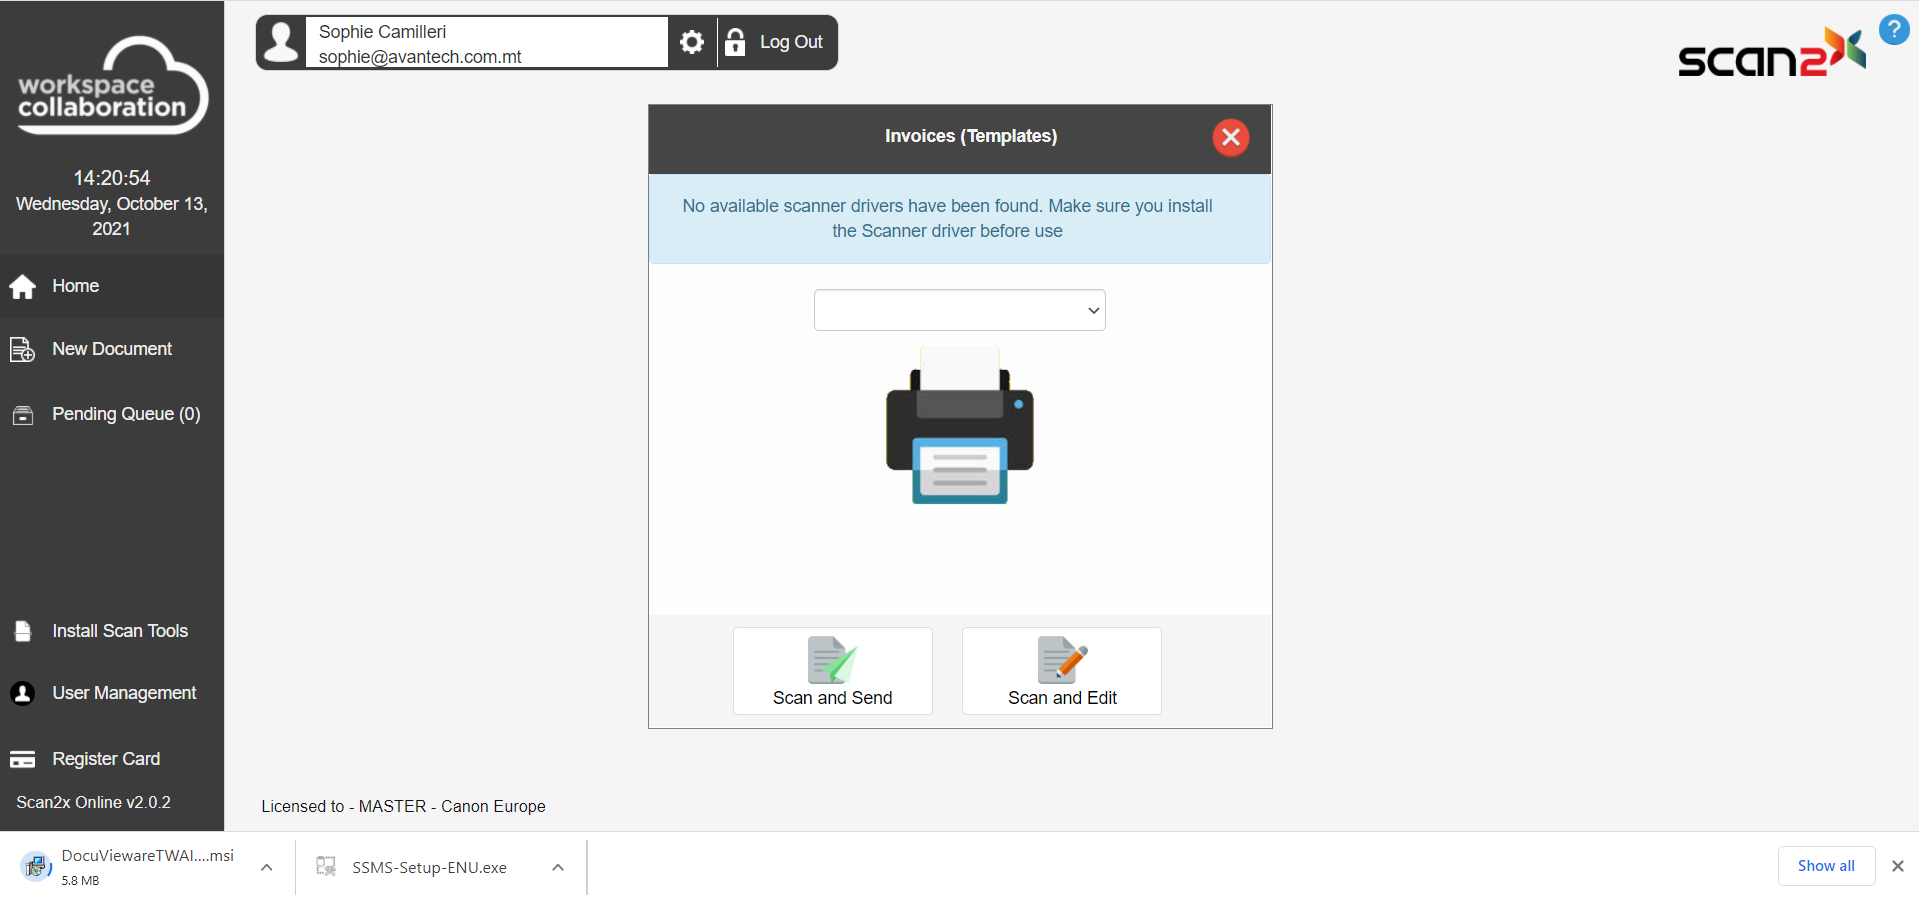Click the settings gear icon

tap(691, 42)
